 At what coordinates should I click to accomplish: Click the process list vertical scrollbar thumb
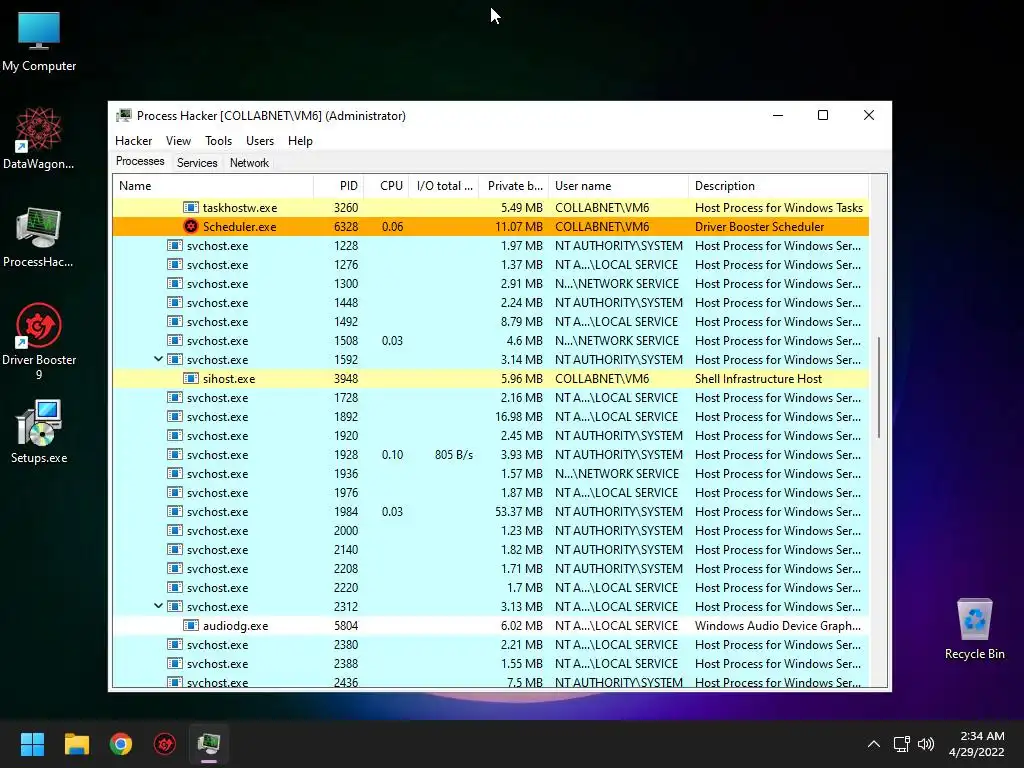coord(879,388)
